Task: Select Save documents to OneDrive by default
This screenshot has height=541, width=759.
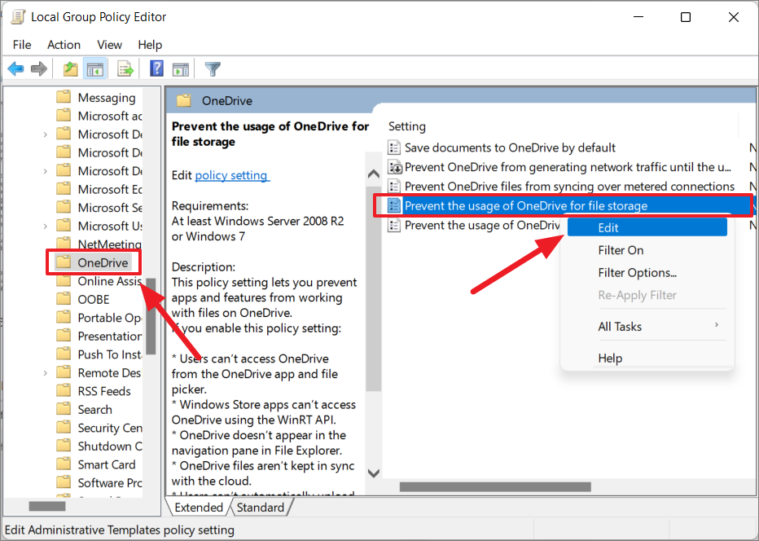Action: tap(510, 148)
